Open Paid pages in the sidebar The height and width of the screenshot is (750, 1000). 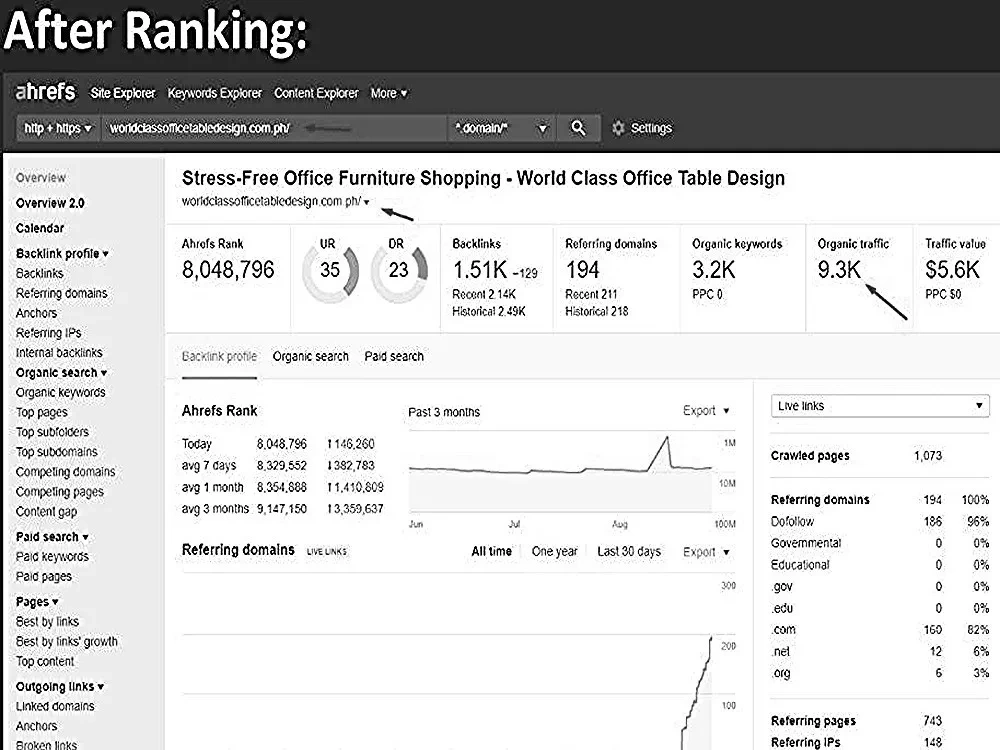point(43,577)
